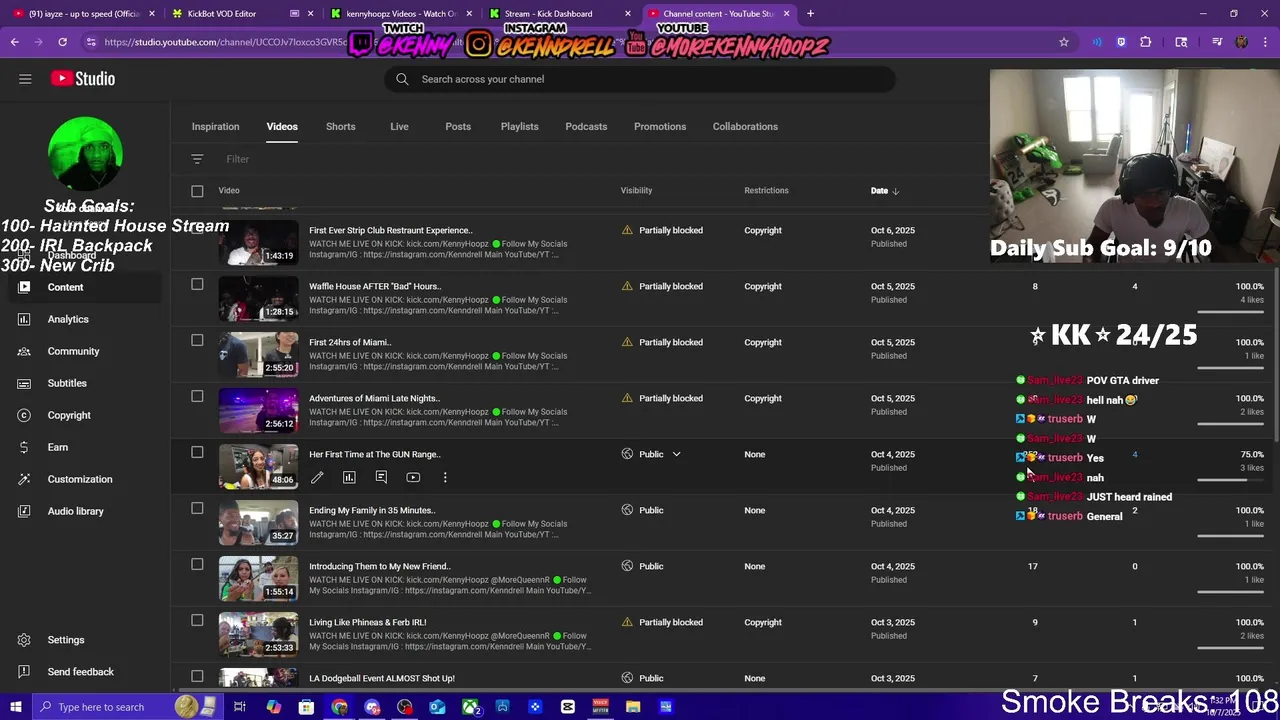The height and width of the screenshot is (720, 1280).
Task: Open Audio library in the left sidebar
Action: click(75, 511)
